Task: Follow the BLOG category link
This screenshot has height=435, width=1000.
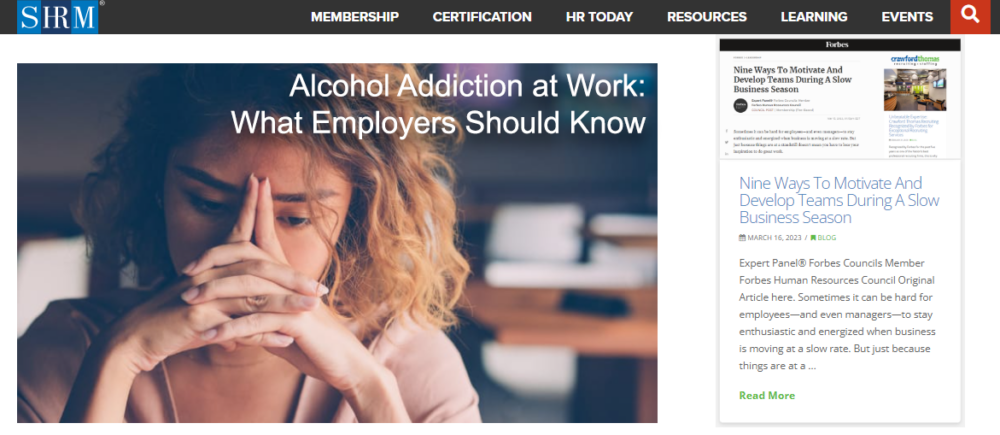Action: click(x=827, y=238)
